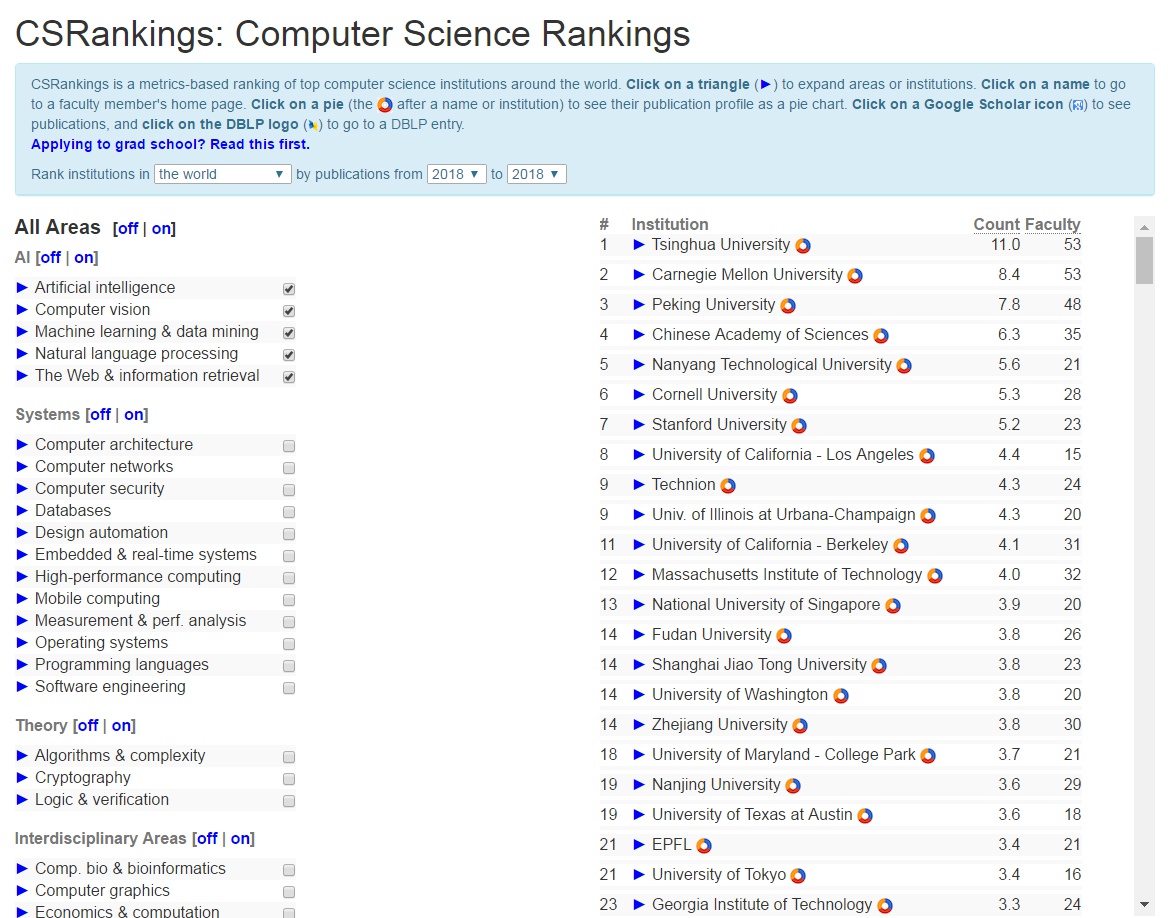Enable Operating systems checkbox
The width and height of the screenshot is (1169, 918).
(x=289, y=644)
